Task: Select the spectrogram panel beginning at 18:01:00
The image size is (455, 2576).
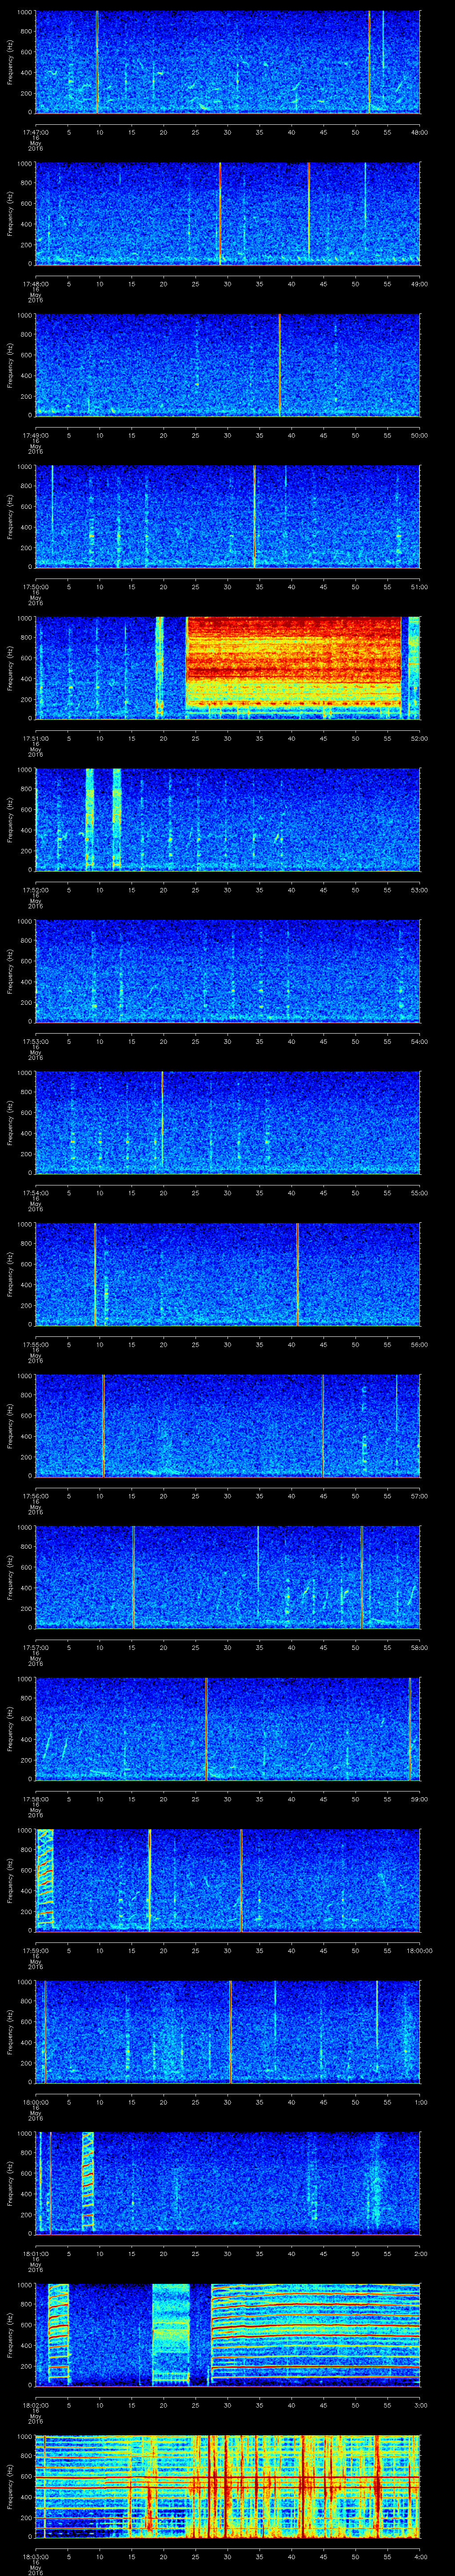Action: pos(228,2183)
